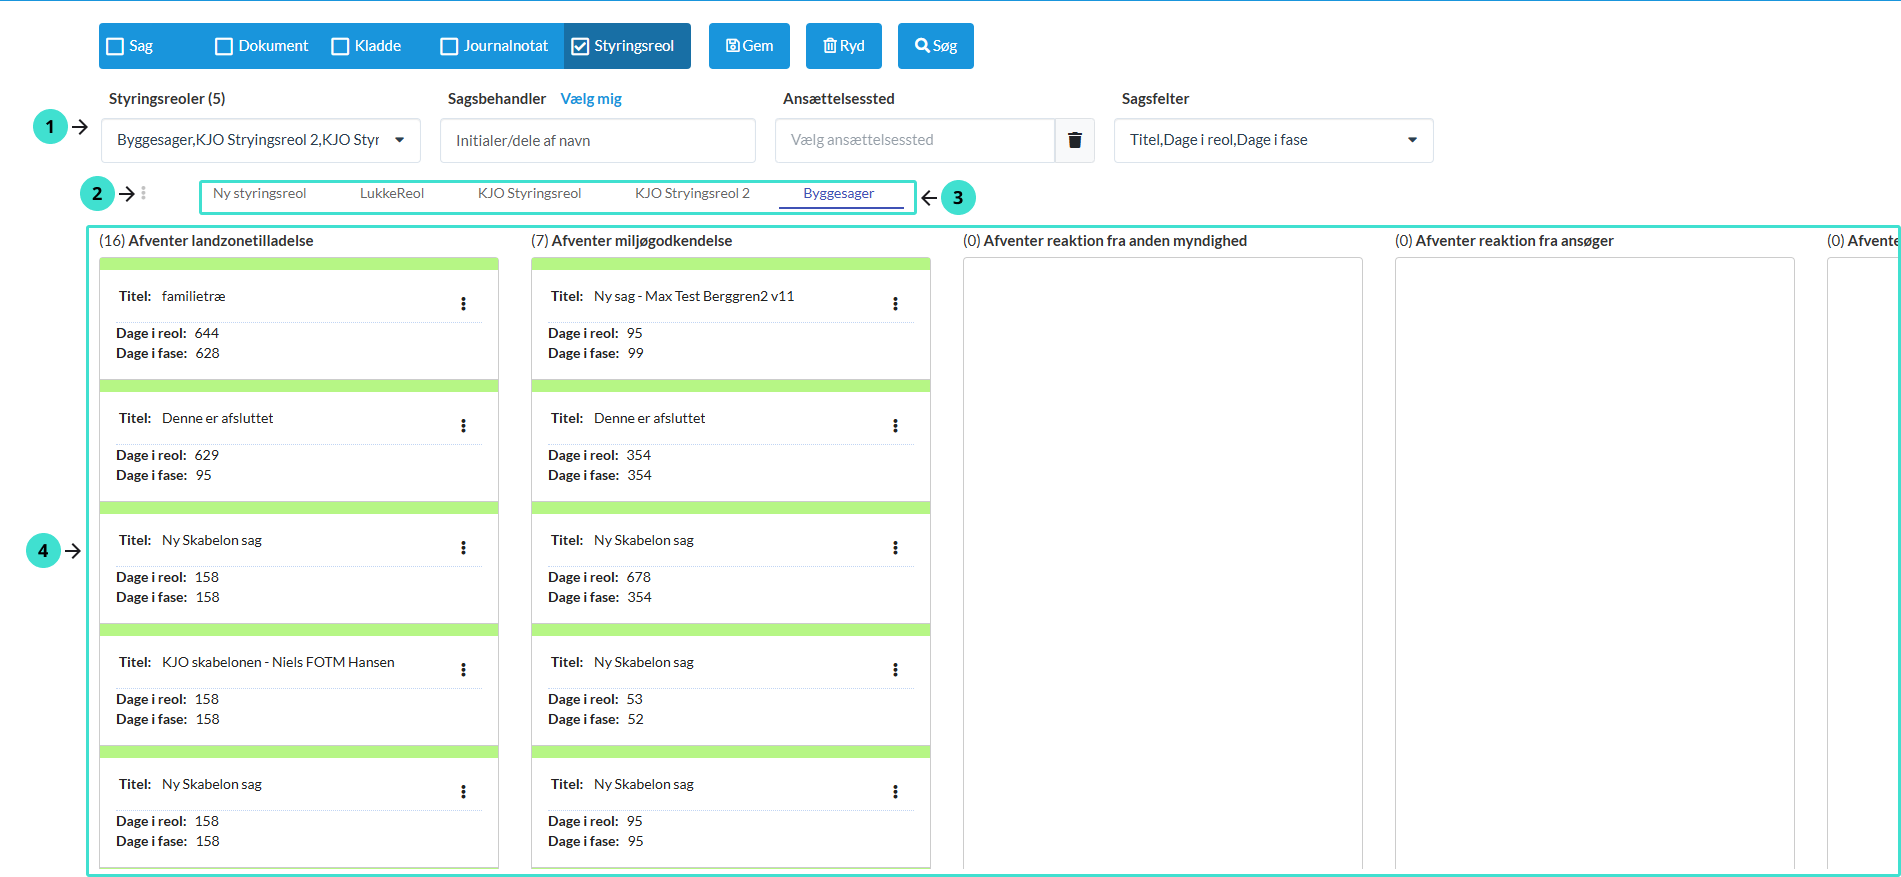This screenshot has height=877, width=1901.
Task: Click the Sagsbehandler initials input field
Action: click(x=597, y=141)
